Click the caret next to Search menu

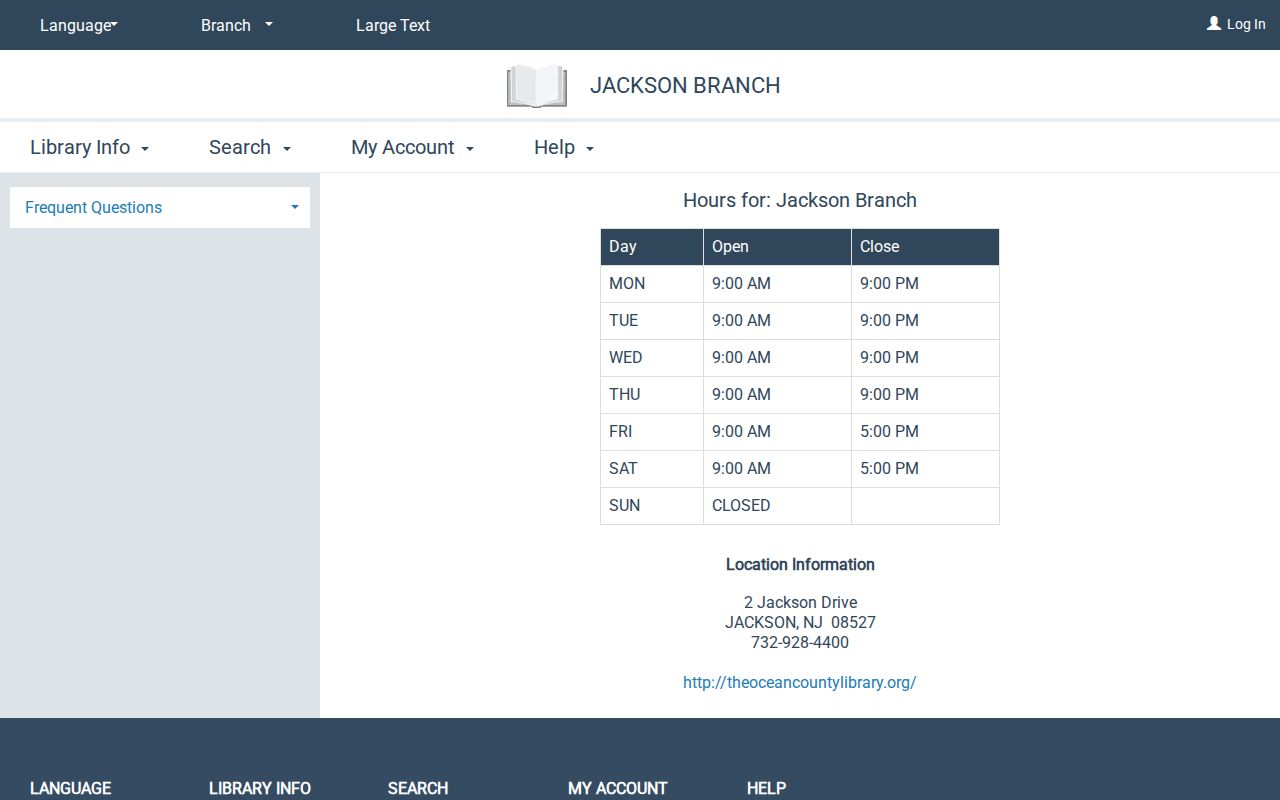[x=287, y=149]
